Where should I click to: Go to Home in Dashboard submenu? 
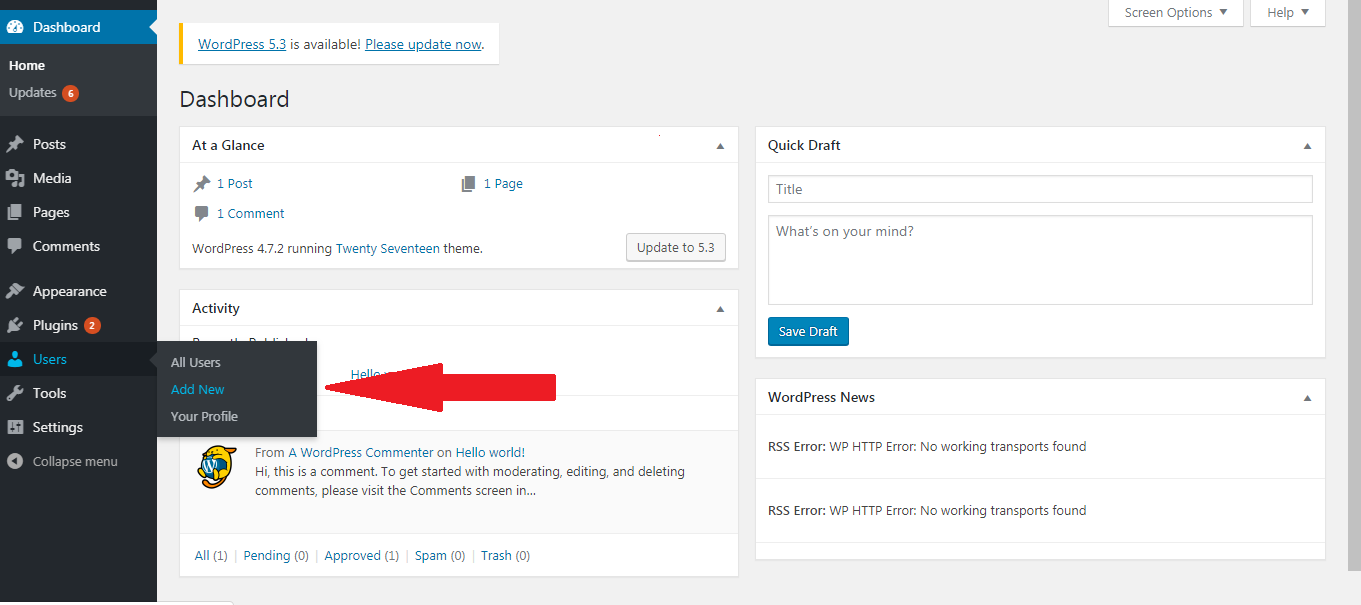[27, 65]
